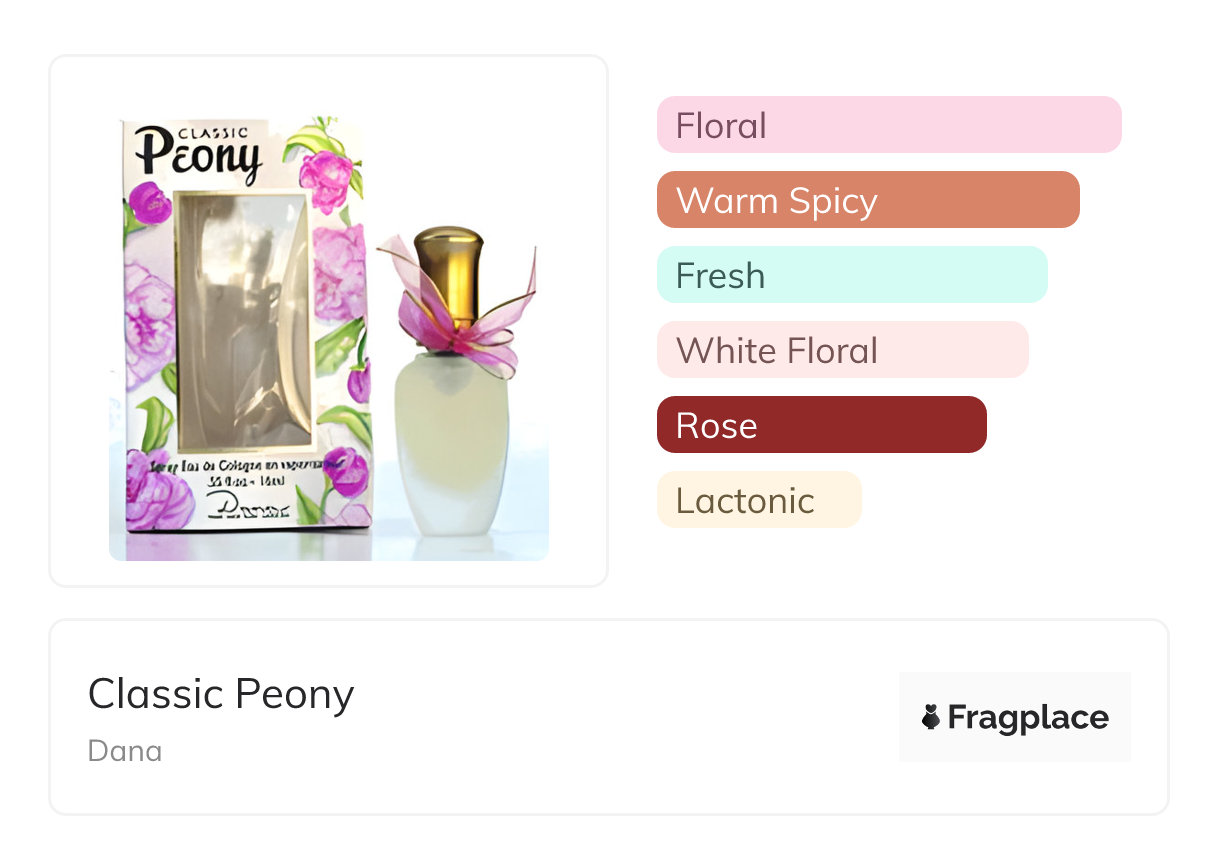Click the Fragplace wordmark text

(1027, 717)
